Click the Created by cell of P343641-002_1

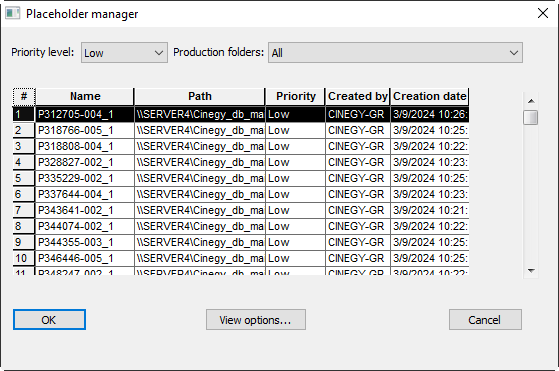click(358, 210)
